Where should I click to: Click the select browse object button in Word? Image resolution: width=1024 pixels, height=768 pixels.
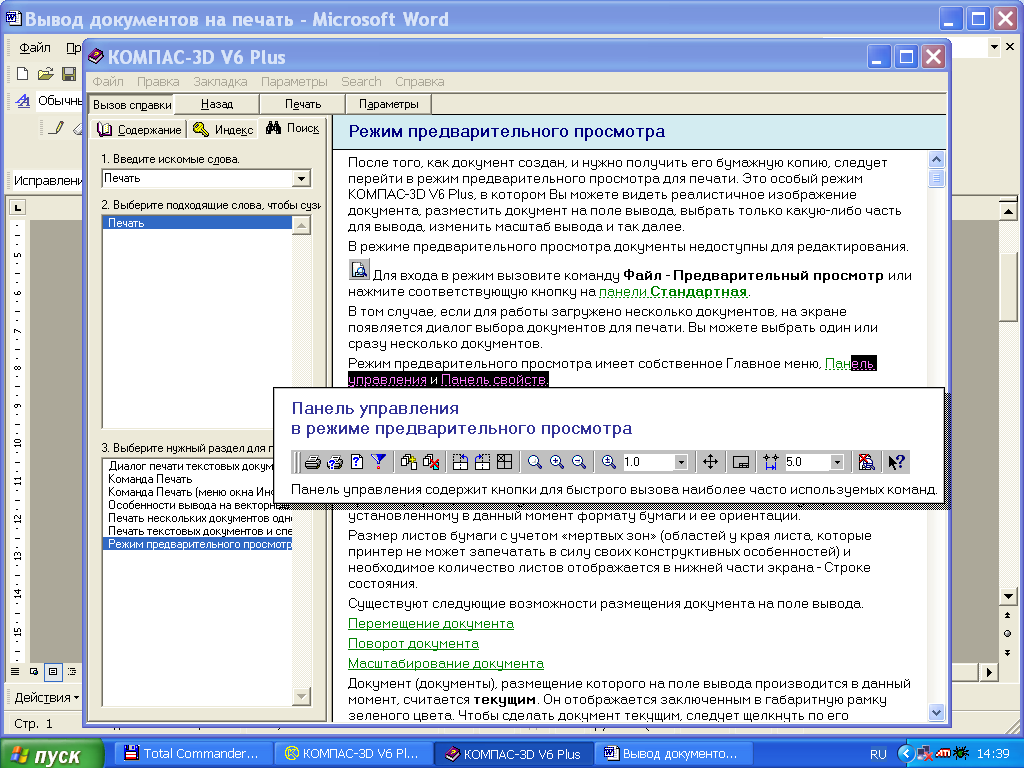click(x=1008, y=633)
